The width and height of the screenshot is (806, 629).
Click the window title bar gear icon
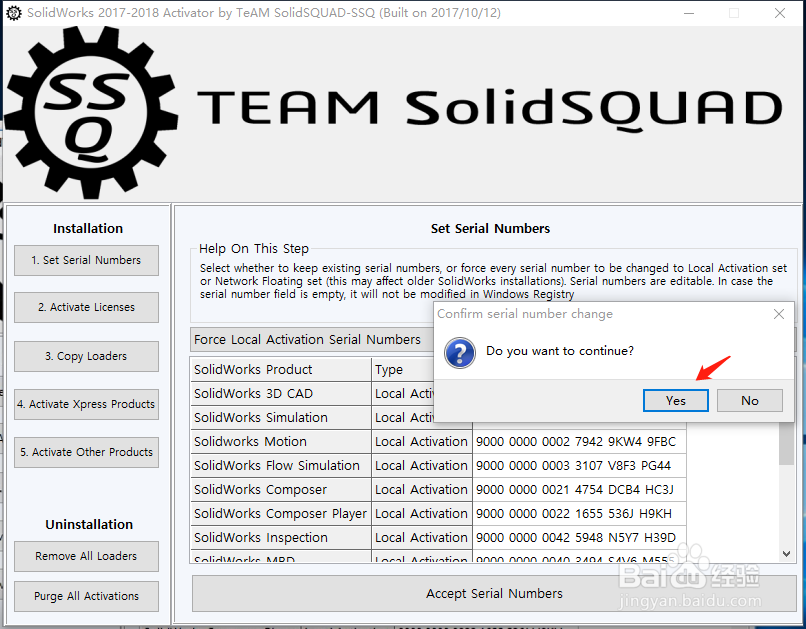tap(14, 13)
